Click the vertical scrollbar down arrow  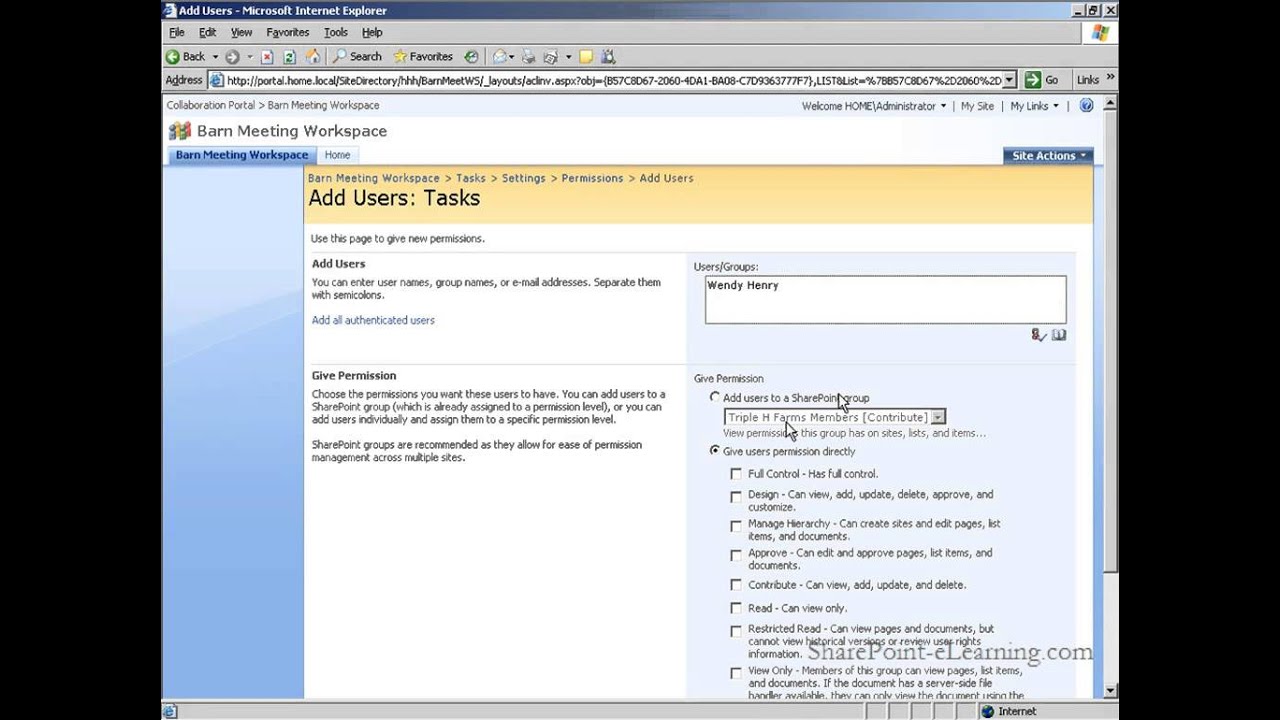point(1110,690)
